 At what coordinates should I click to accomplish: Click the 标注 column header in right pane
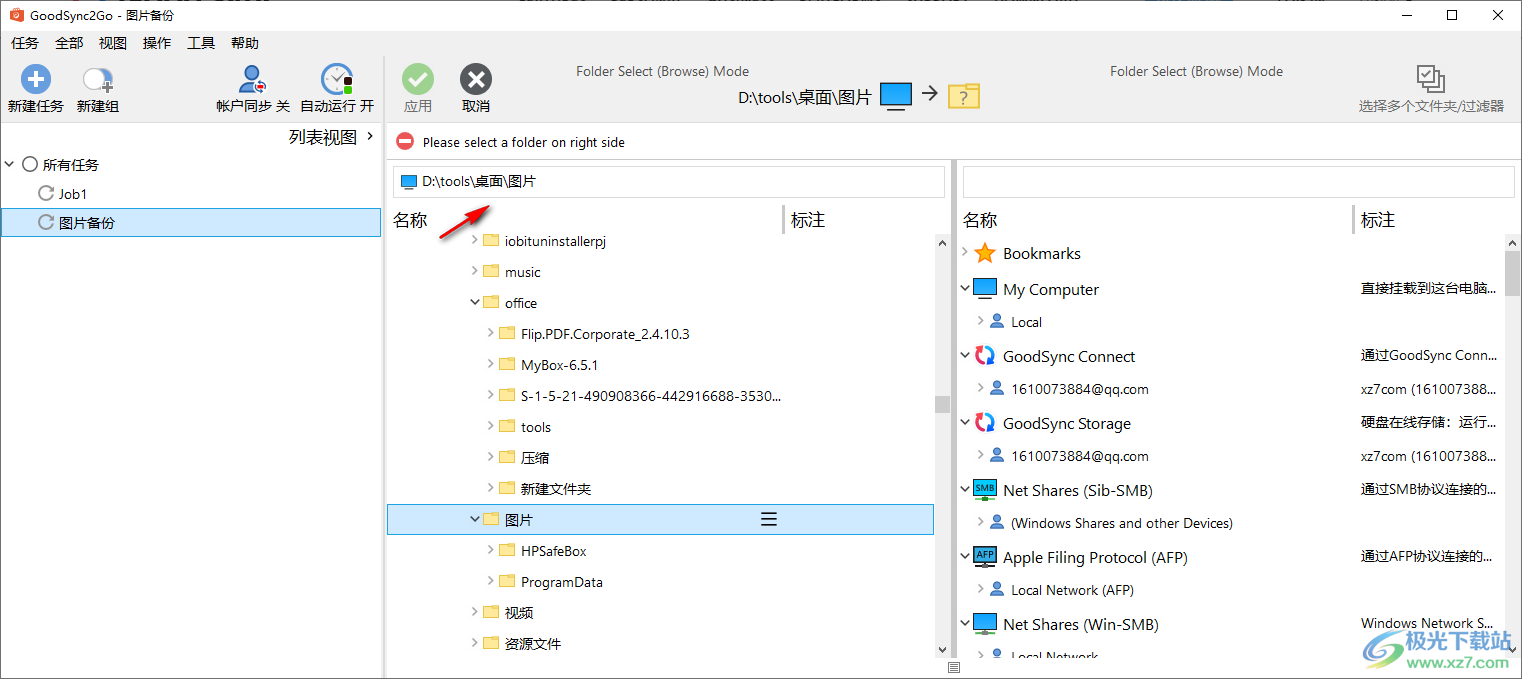coord(1378,220)
